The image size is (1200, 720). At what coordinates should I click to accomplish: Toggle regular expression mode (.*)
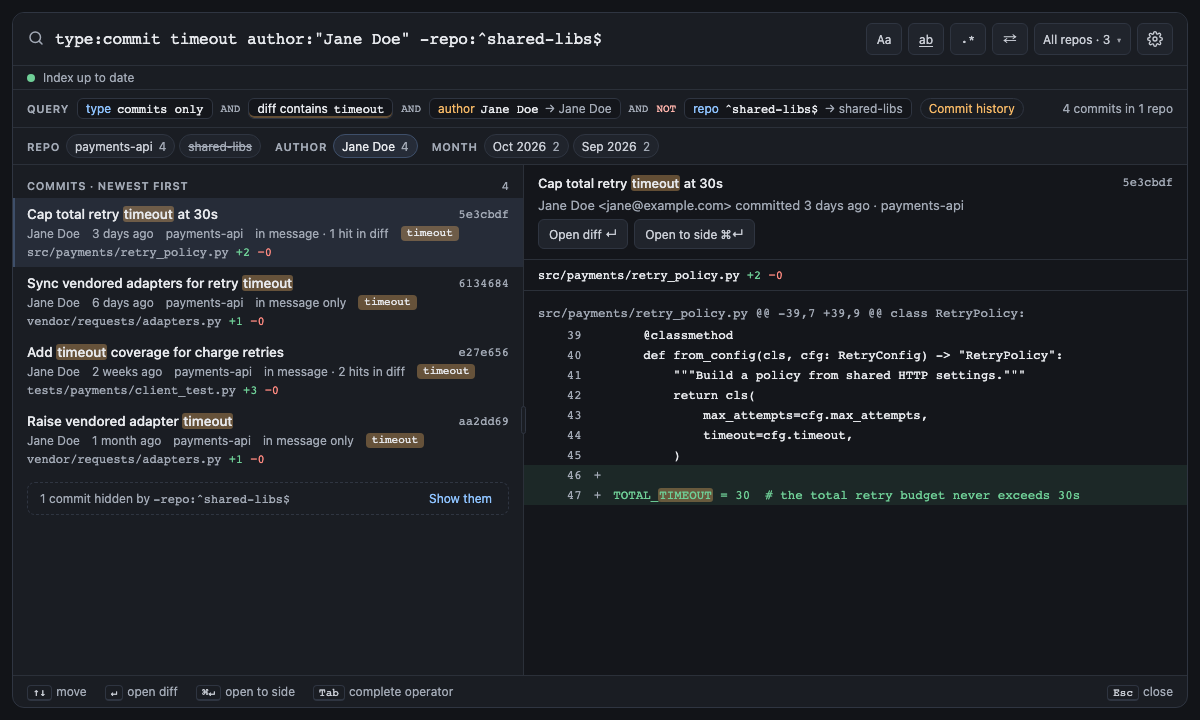[x=968, y=39]
